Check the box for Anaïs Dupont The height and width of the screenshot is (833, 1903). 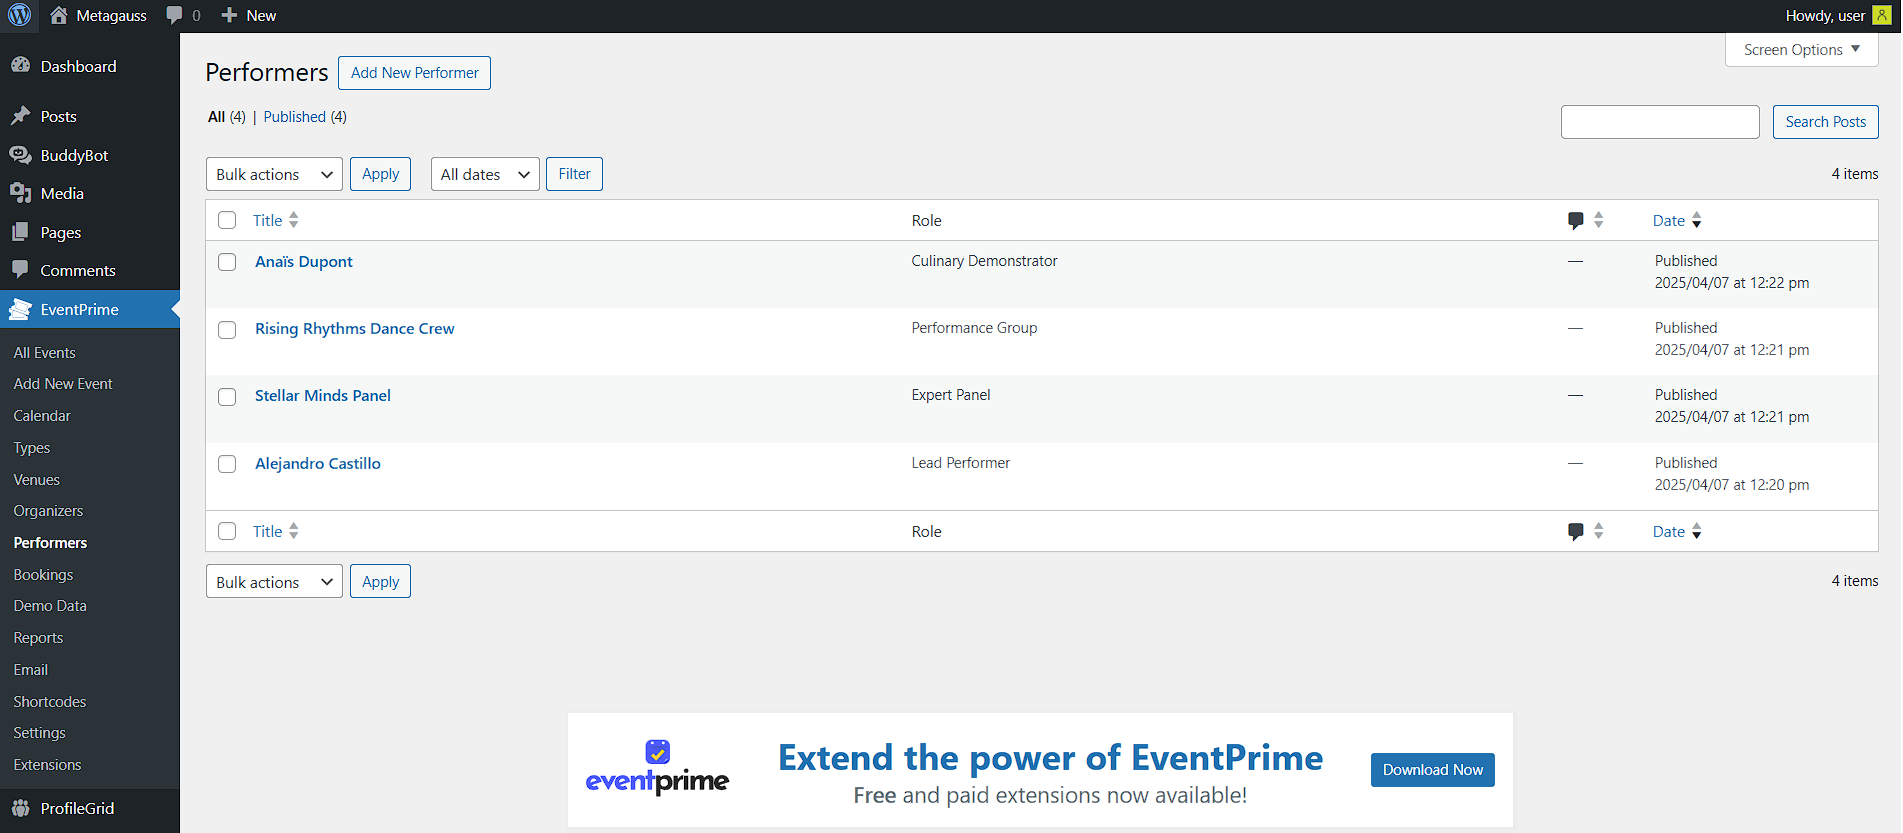[x=227, y=262]
